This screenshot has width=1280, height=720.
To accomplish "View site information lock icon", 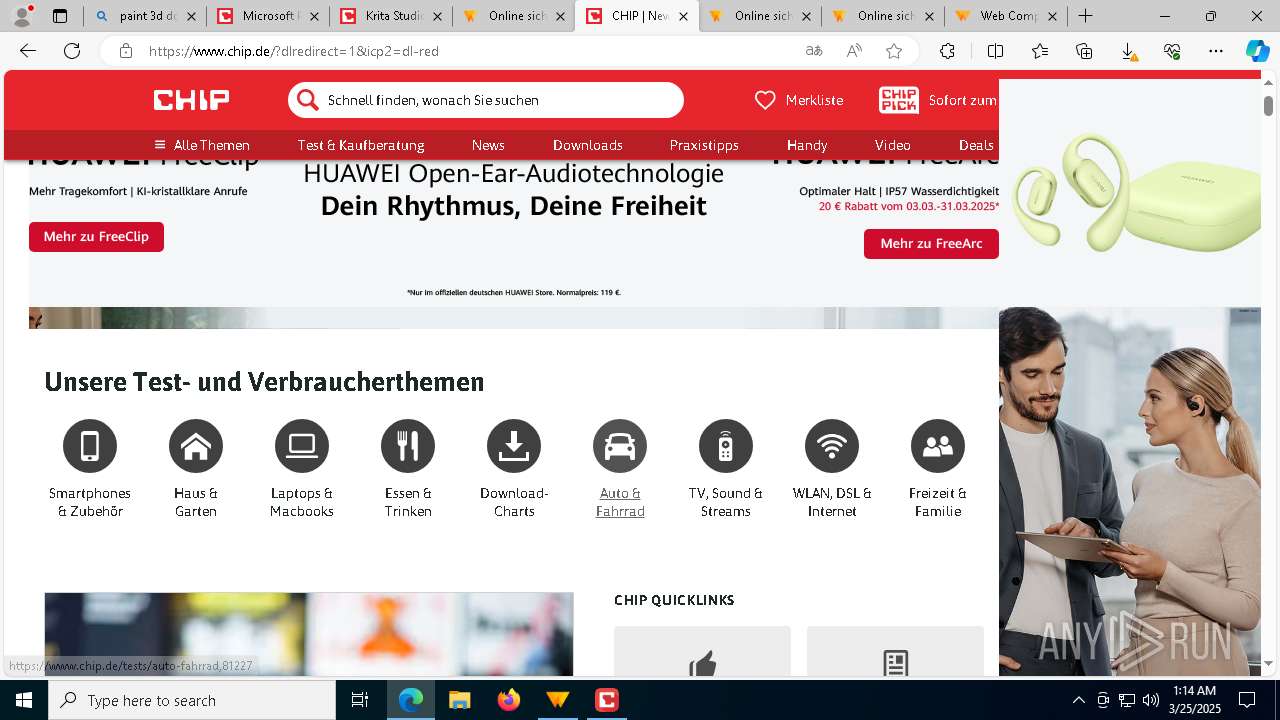I will pyautogui.click(x=125, y=51).
